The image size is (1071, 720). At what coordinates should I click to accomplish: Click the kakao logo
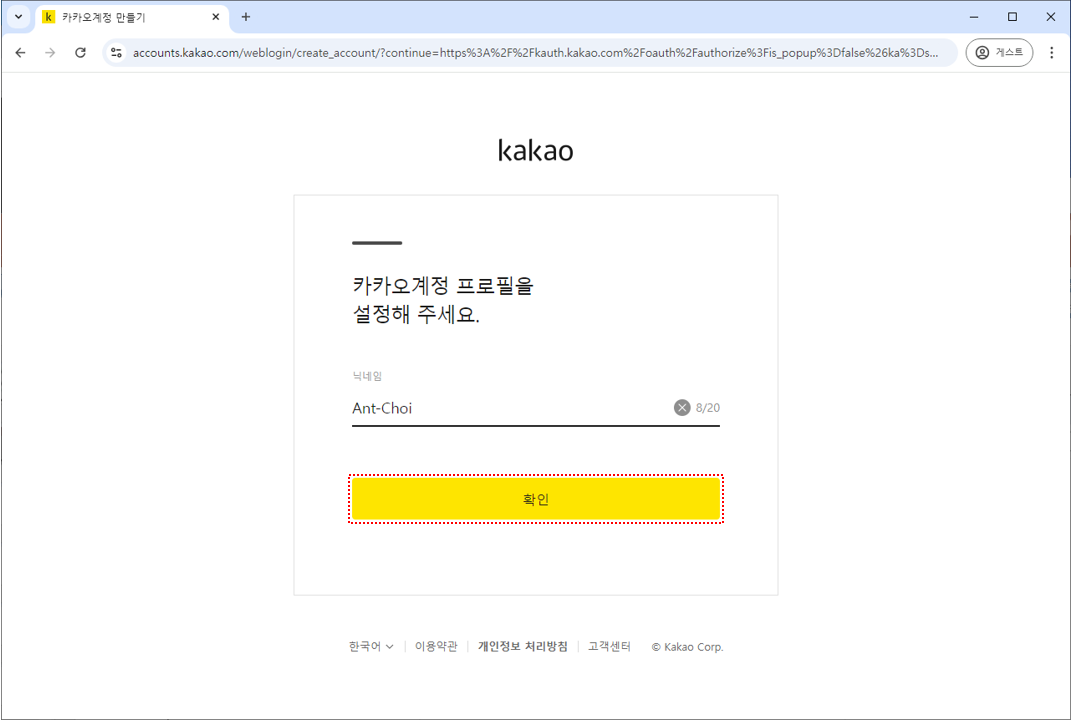coord(536,150)
